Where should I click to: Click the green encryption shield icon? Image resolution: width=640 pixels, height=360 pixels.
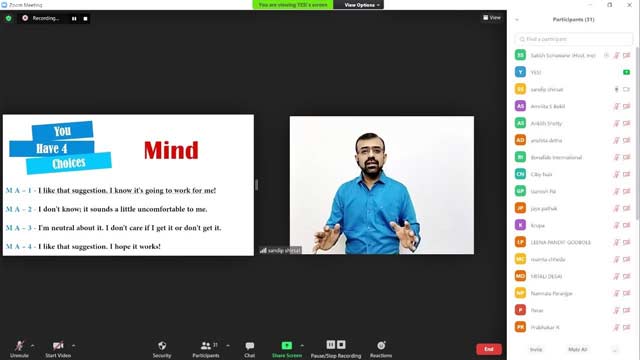pyautogui.click(x=9, y=18)
